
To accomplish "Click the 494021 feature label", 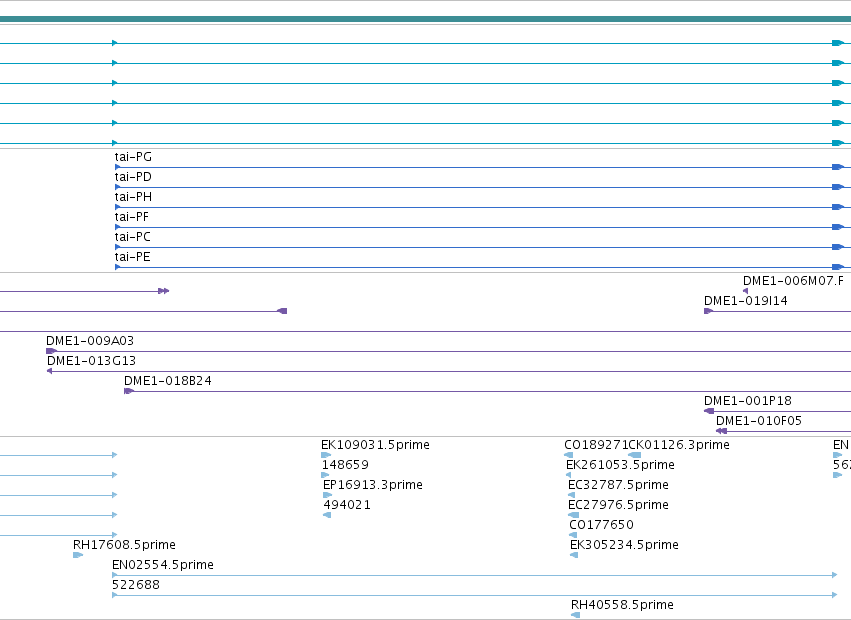I will pyautogui.click(x=347, y=505).
